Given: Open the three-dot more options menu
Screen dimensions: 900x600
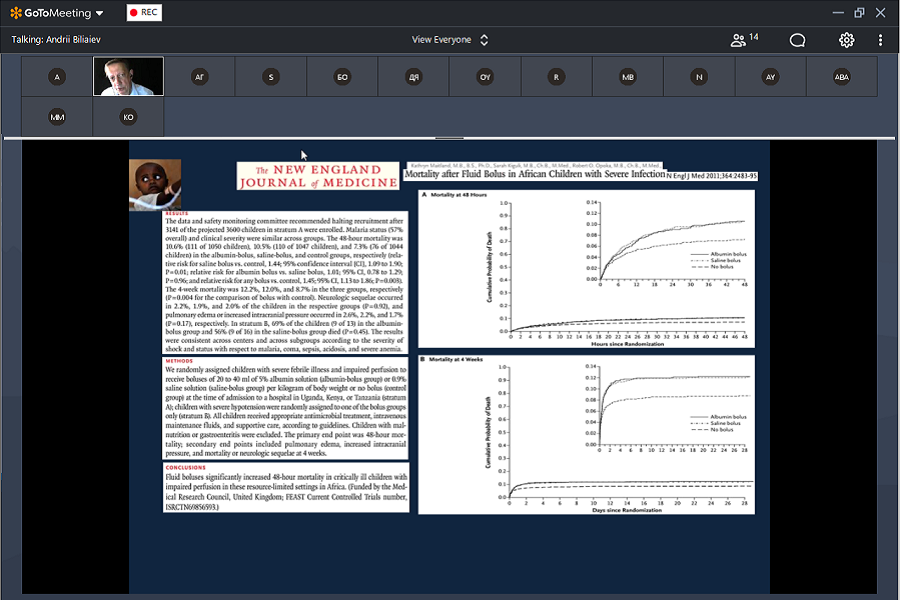Looking at the screenshot, I should 880,40.
